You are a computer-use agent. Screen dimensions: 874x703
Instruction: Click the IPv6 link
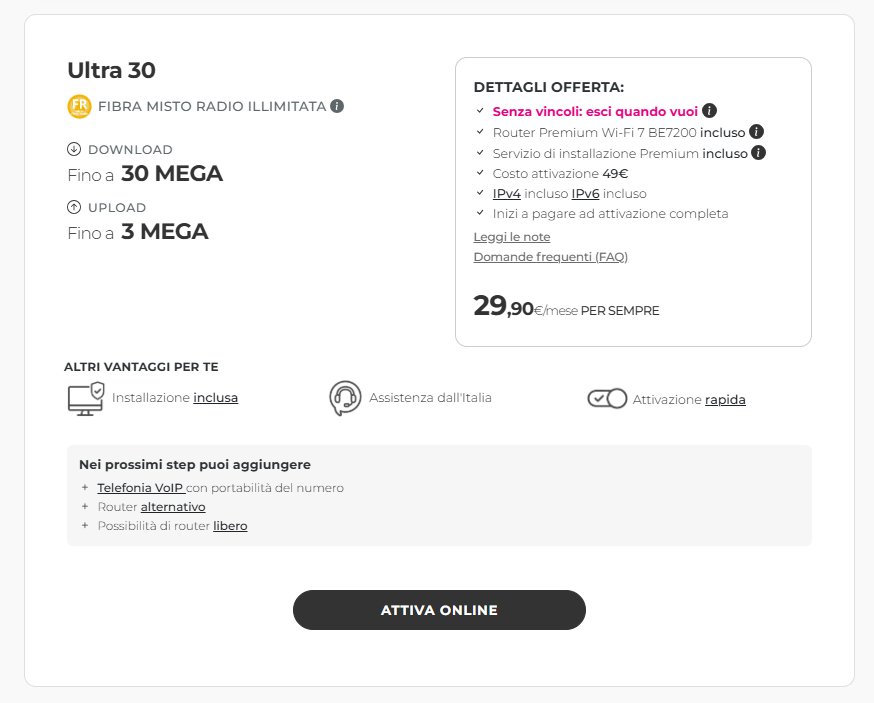tap(585, 193)
